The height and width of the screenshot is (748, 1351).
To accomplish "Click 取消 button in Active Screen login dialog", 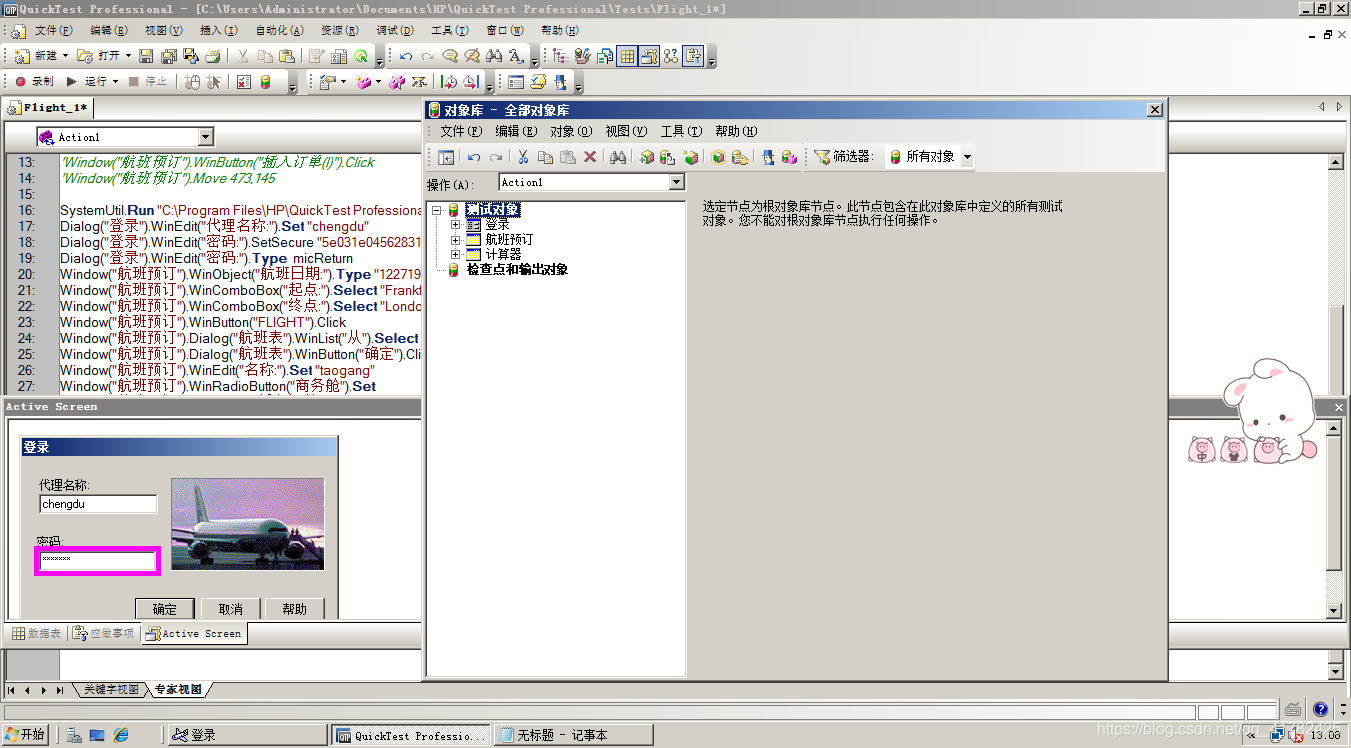I will click(231, 609).
